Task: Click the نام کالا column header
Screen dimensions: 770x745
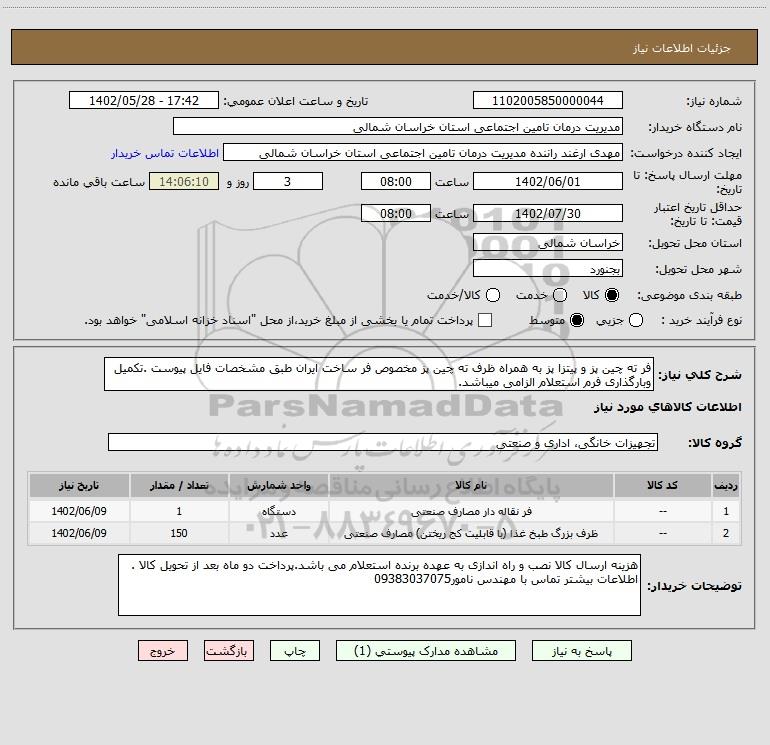Action: [471, 486]
